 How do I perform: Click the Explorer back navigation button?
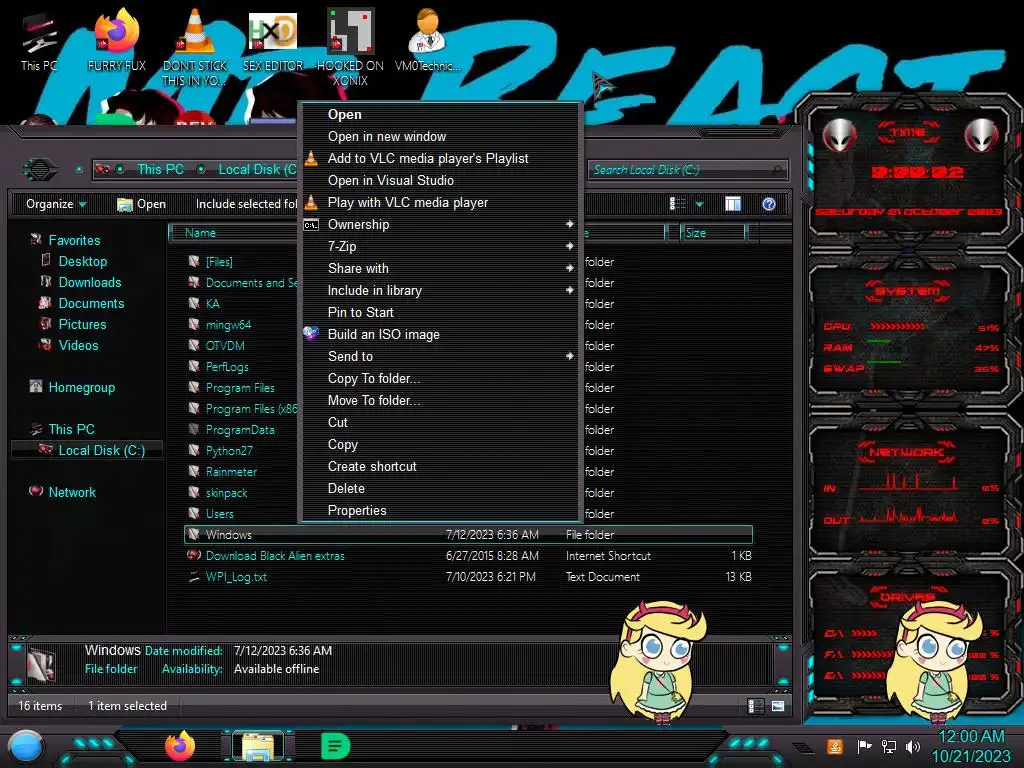[40, 170]
